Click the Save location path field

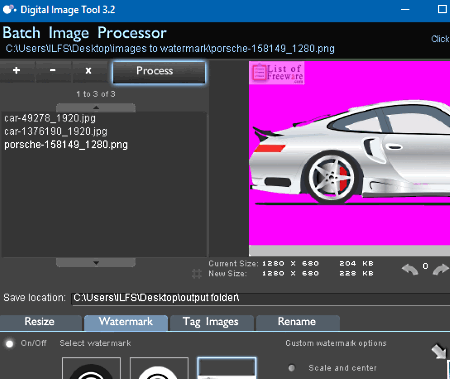pyautogui.click(x=261, y=298)
